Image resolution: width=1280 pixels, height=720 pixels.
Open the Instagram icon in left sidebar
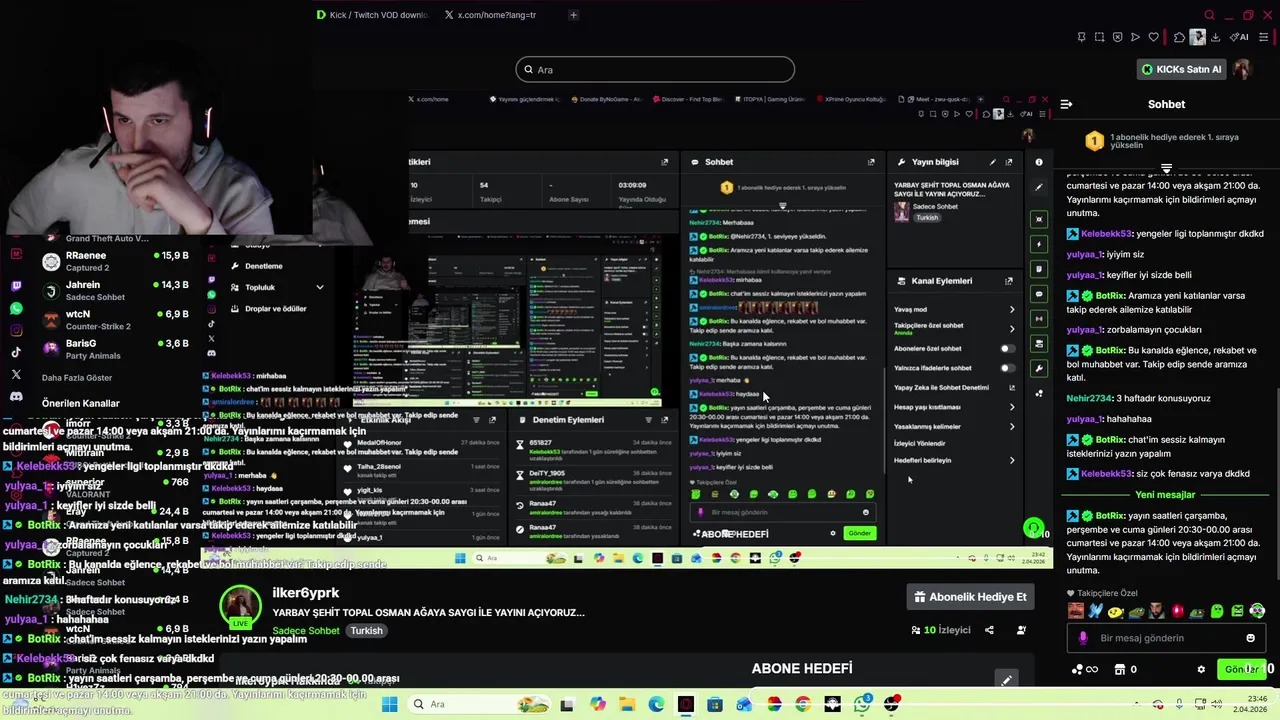click(x=16, y=330)
